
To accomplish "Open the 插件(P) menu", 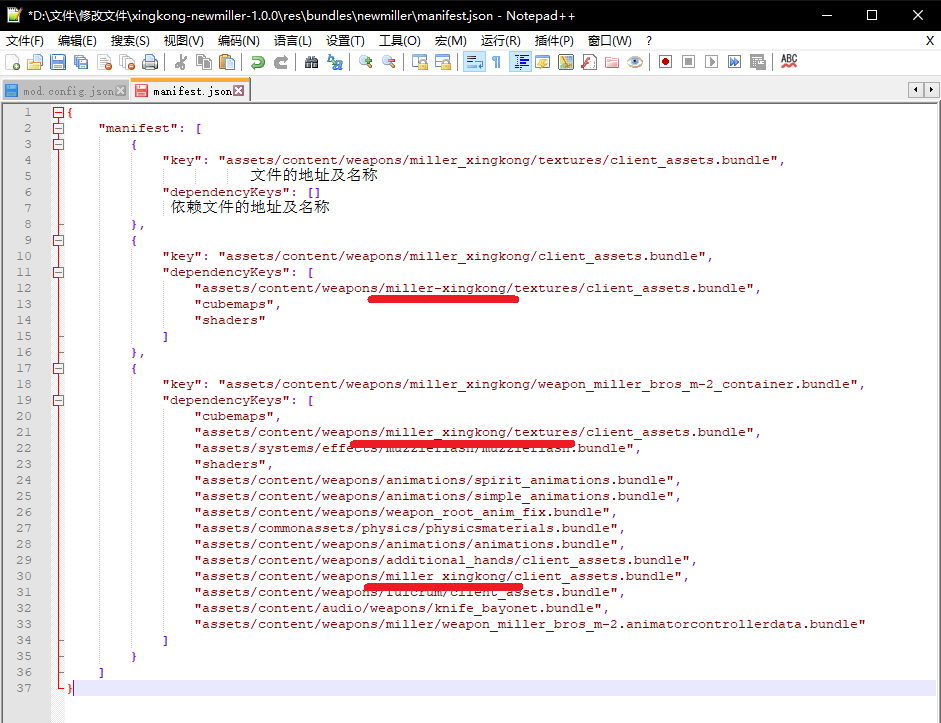I will pos(554,41).
